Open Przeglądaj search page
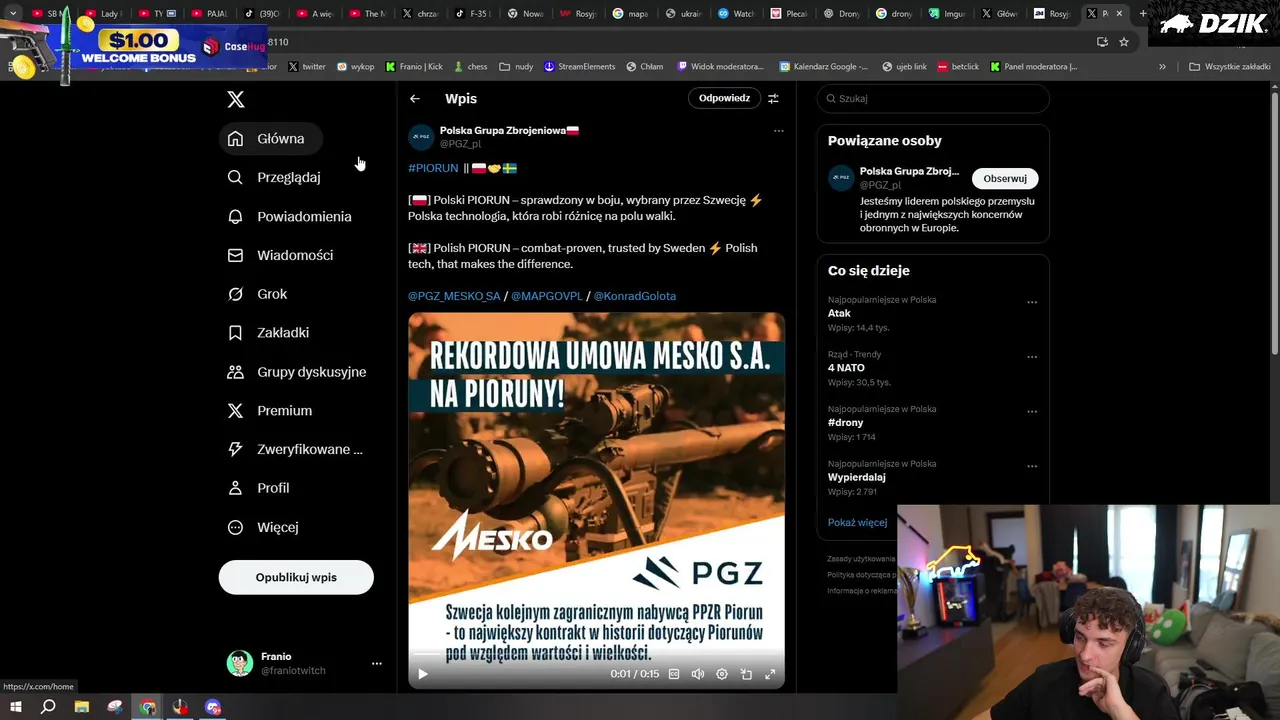This screenshot has height=720, width=1280. [x=274, y=177]
